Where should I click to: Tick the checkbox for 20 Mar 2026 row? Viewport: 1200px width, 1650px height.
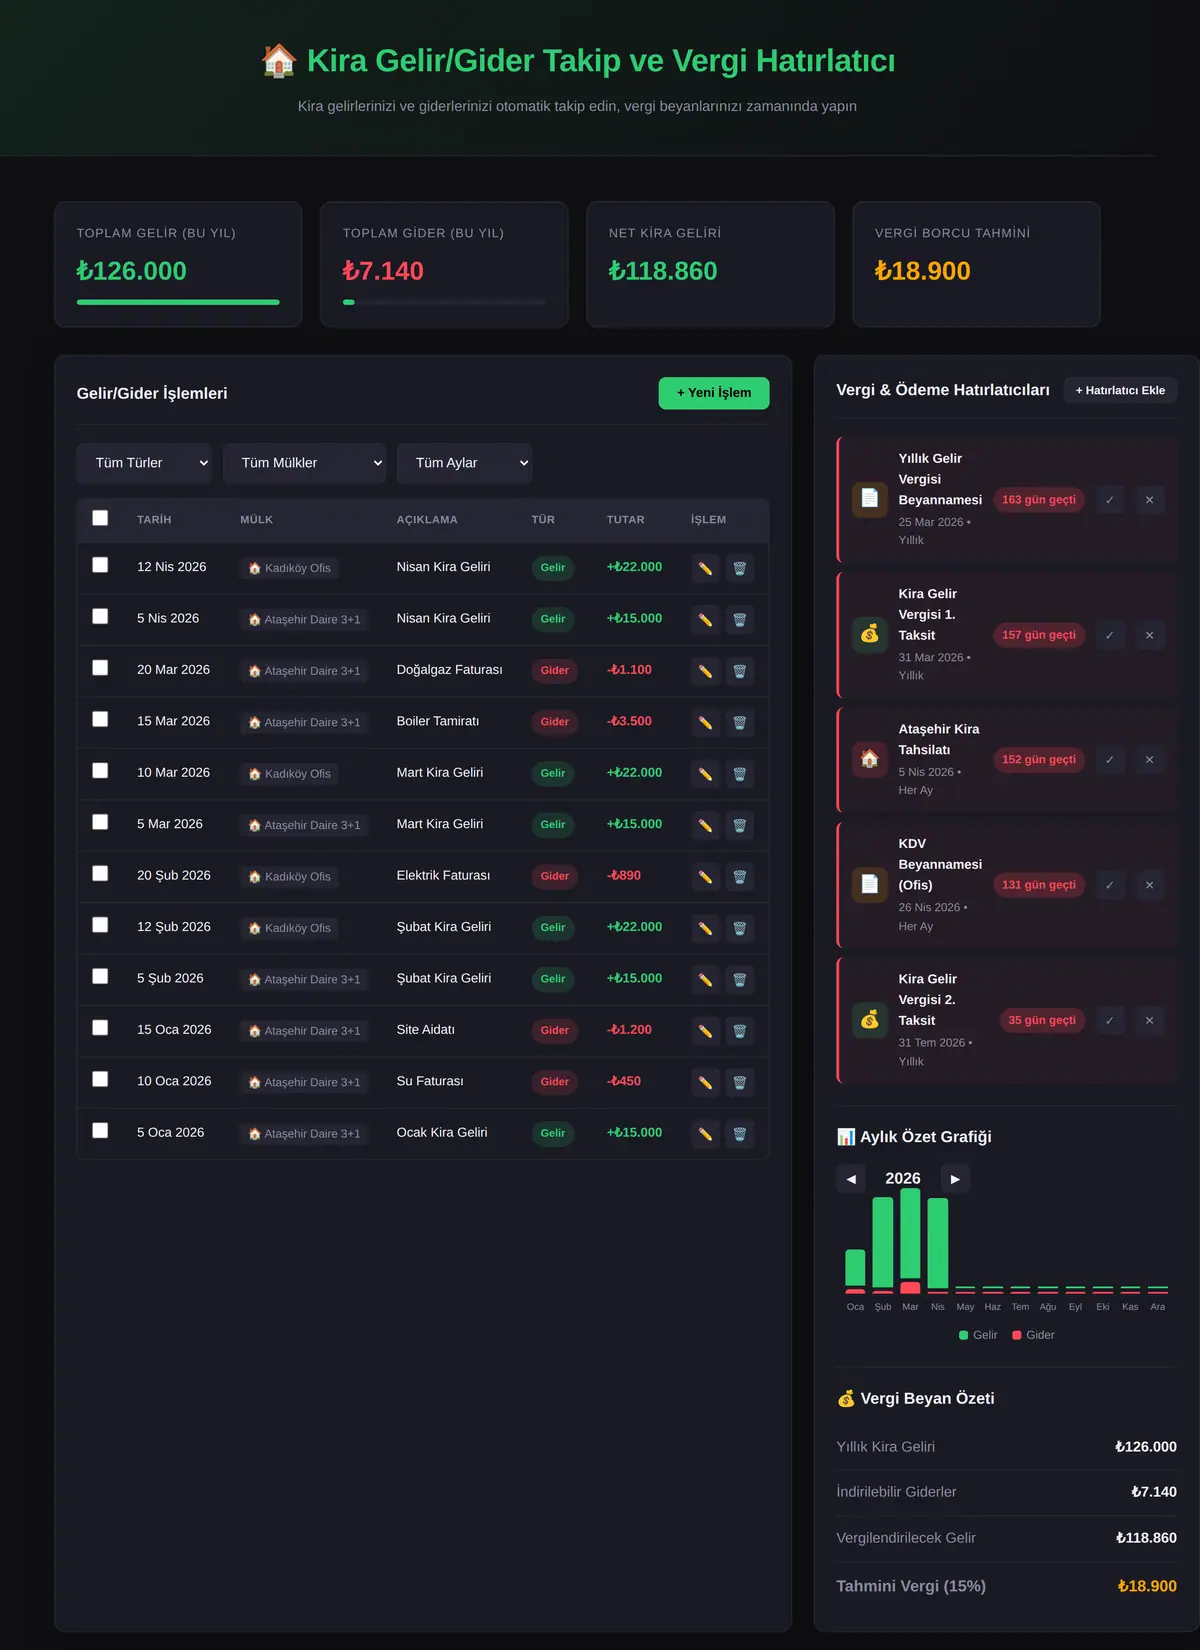tap(100, 668)
